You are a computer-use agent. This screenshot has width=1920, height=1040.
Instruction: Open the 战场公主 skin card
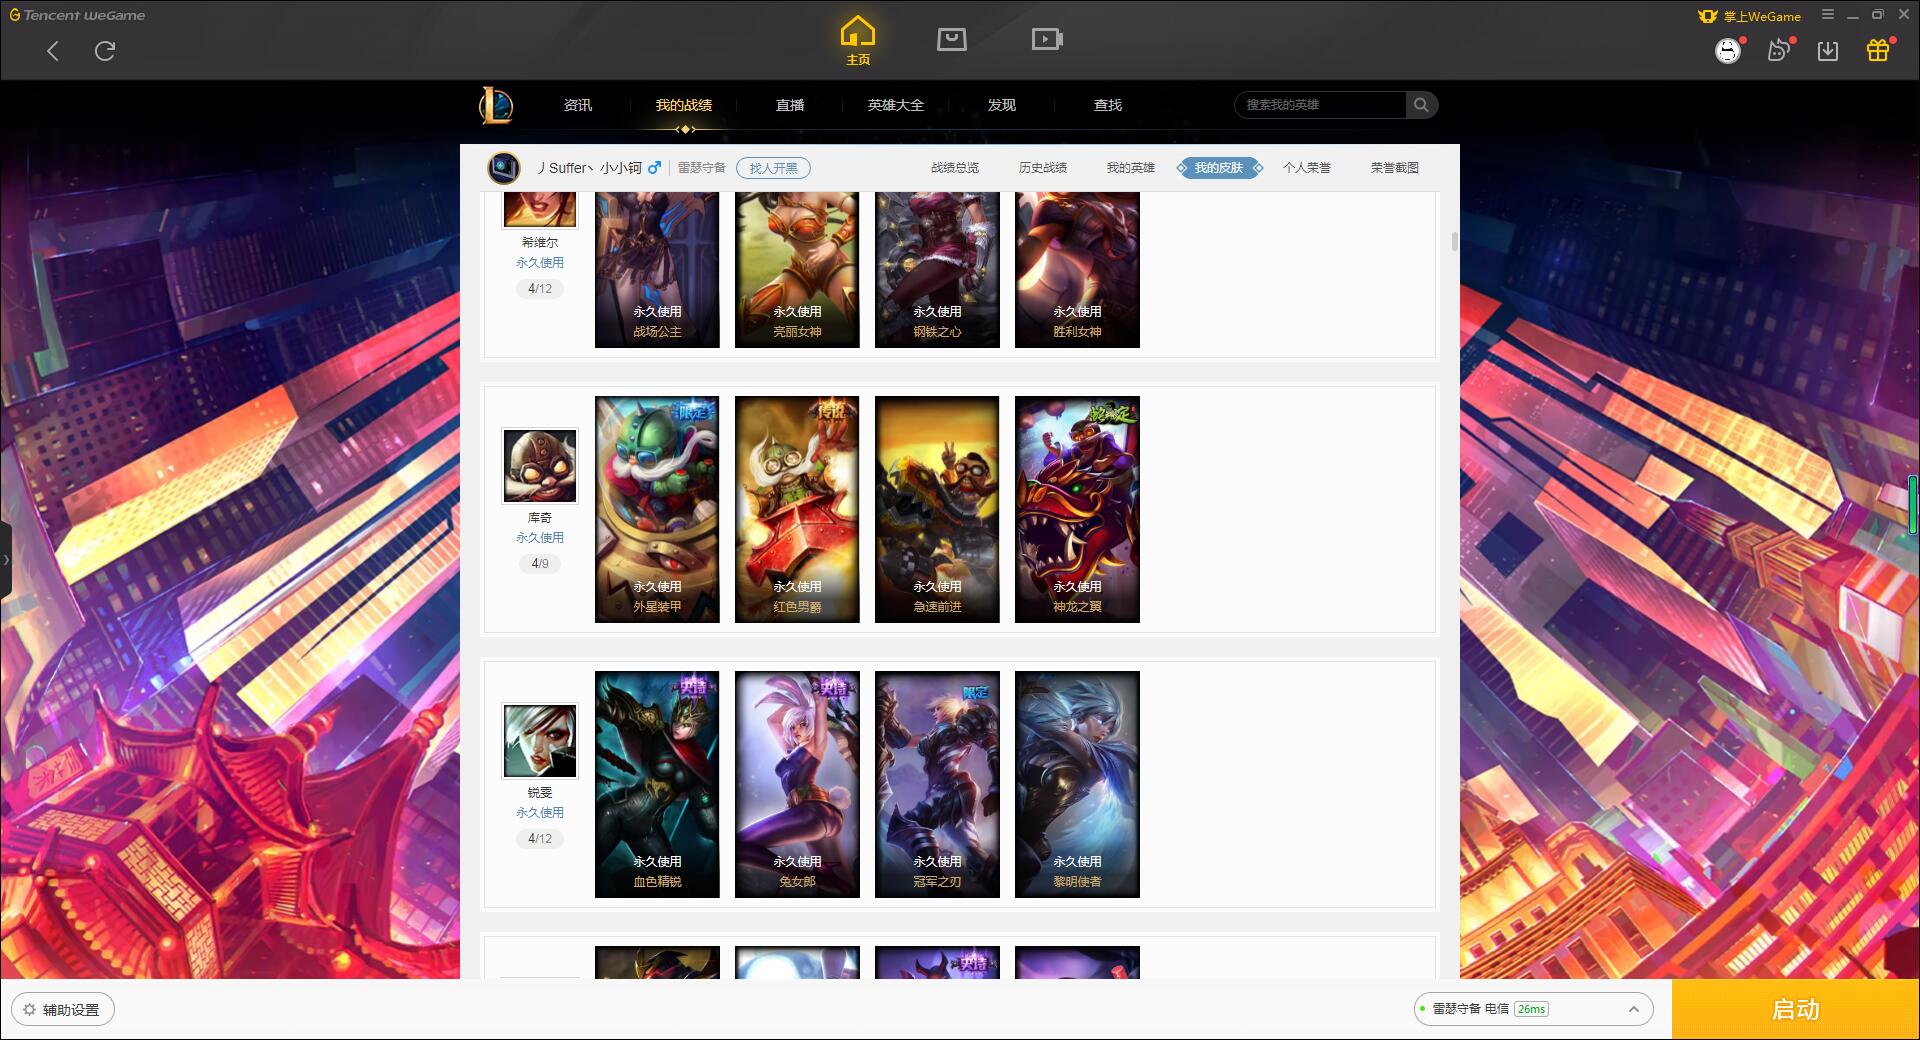[x=657, y=270]
